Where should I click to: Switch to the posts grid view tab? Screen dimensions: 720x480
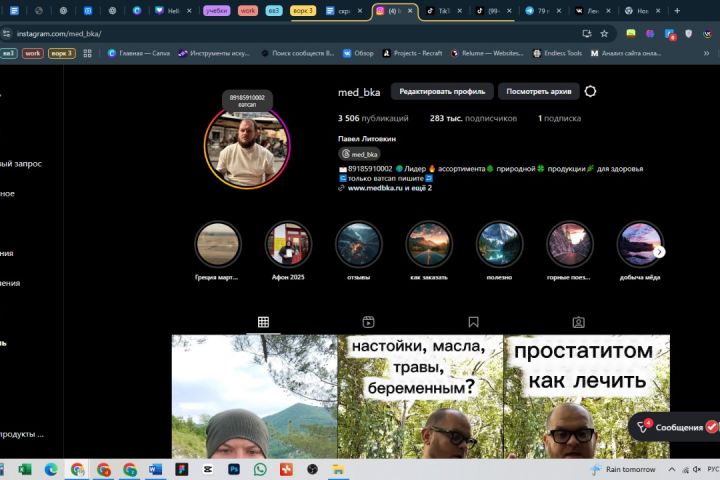coord(263,322)
